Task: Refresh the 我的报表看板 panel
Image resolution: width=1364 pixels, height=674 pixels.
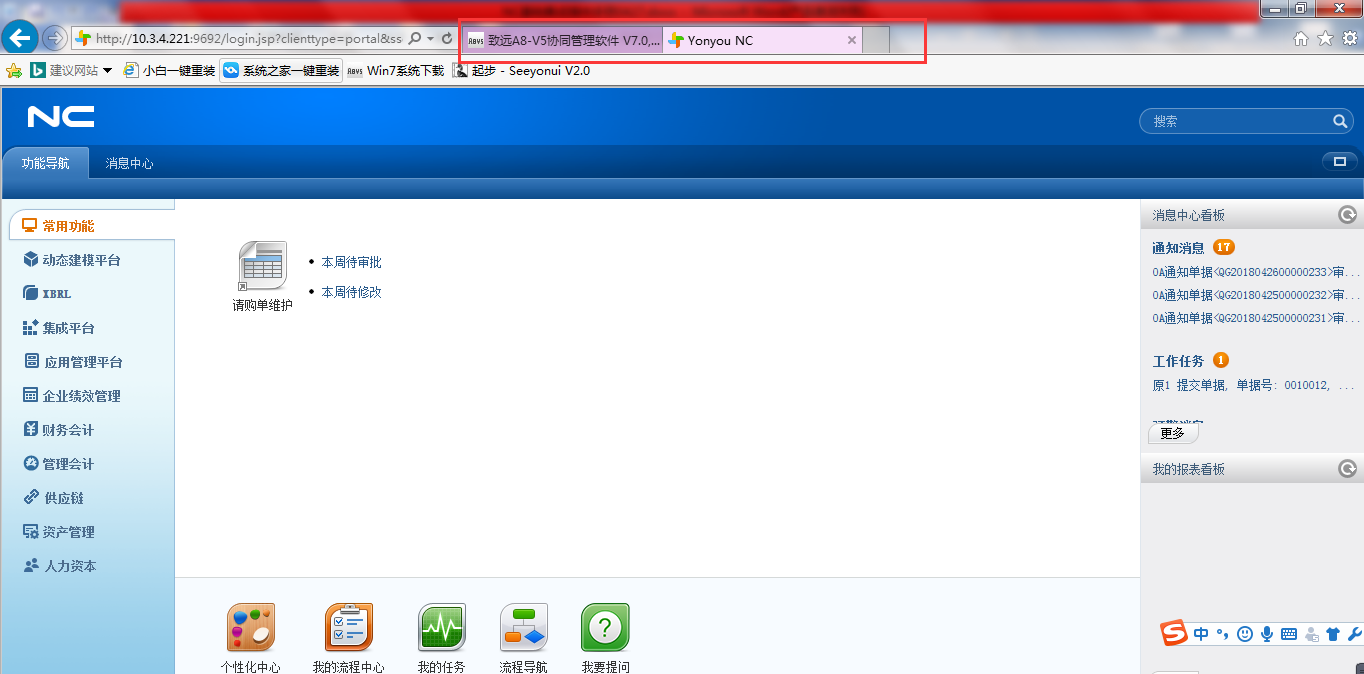Action: point(1347,469)
